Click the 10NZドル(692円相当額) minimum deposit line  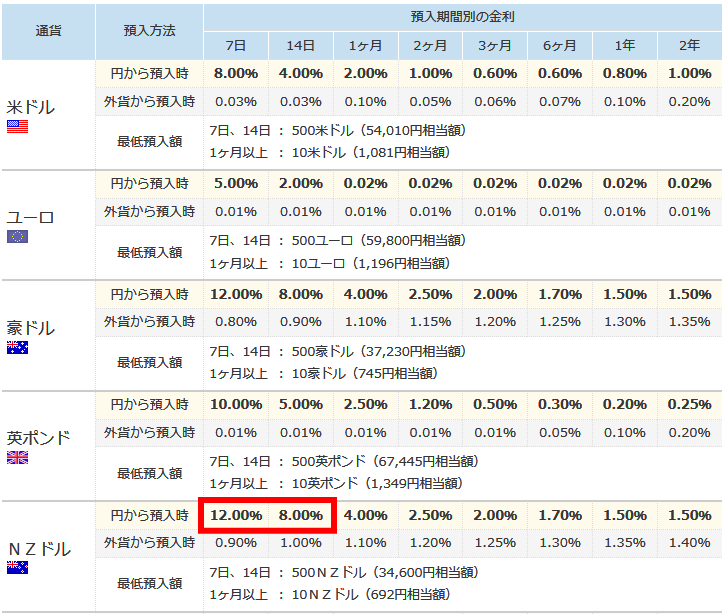coord(330,595)
